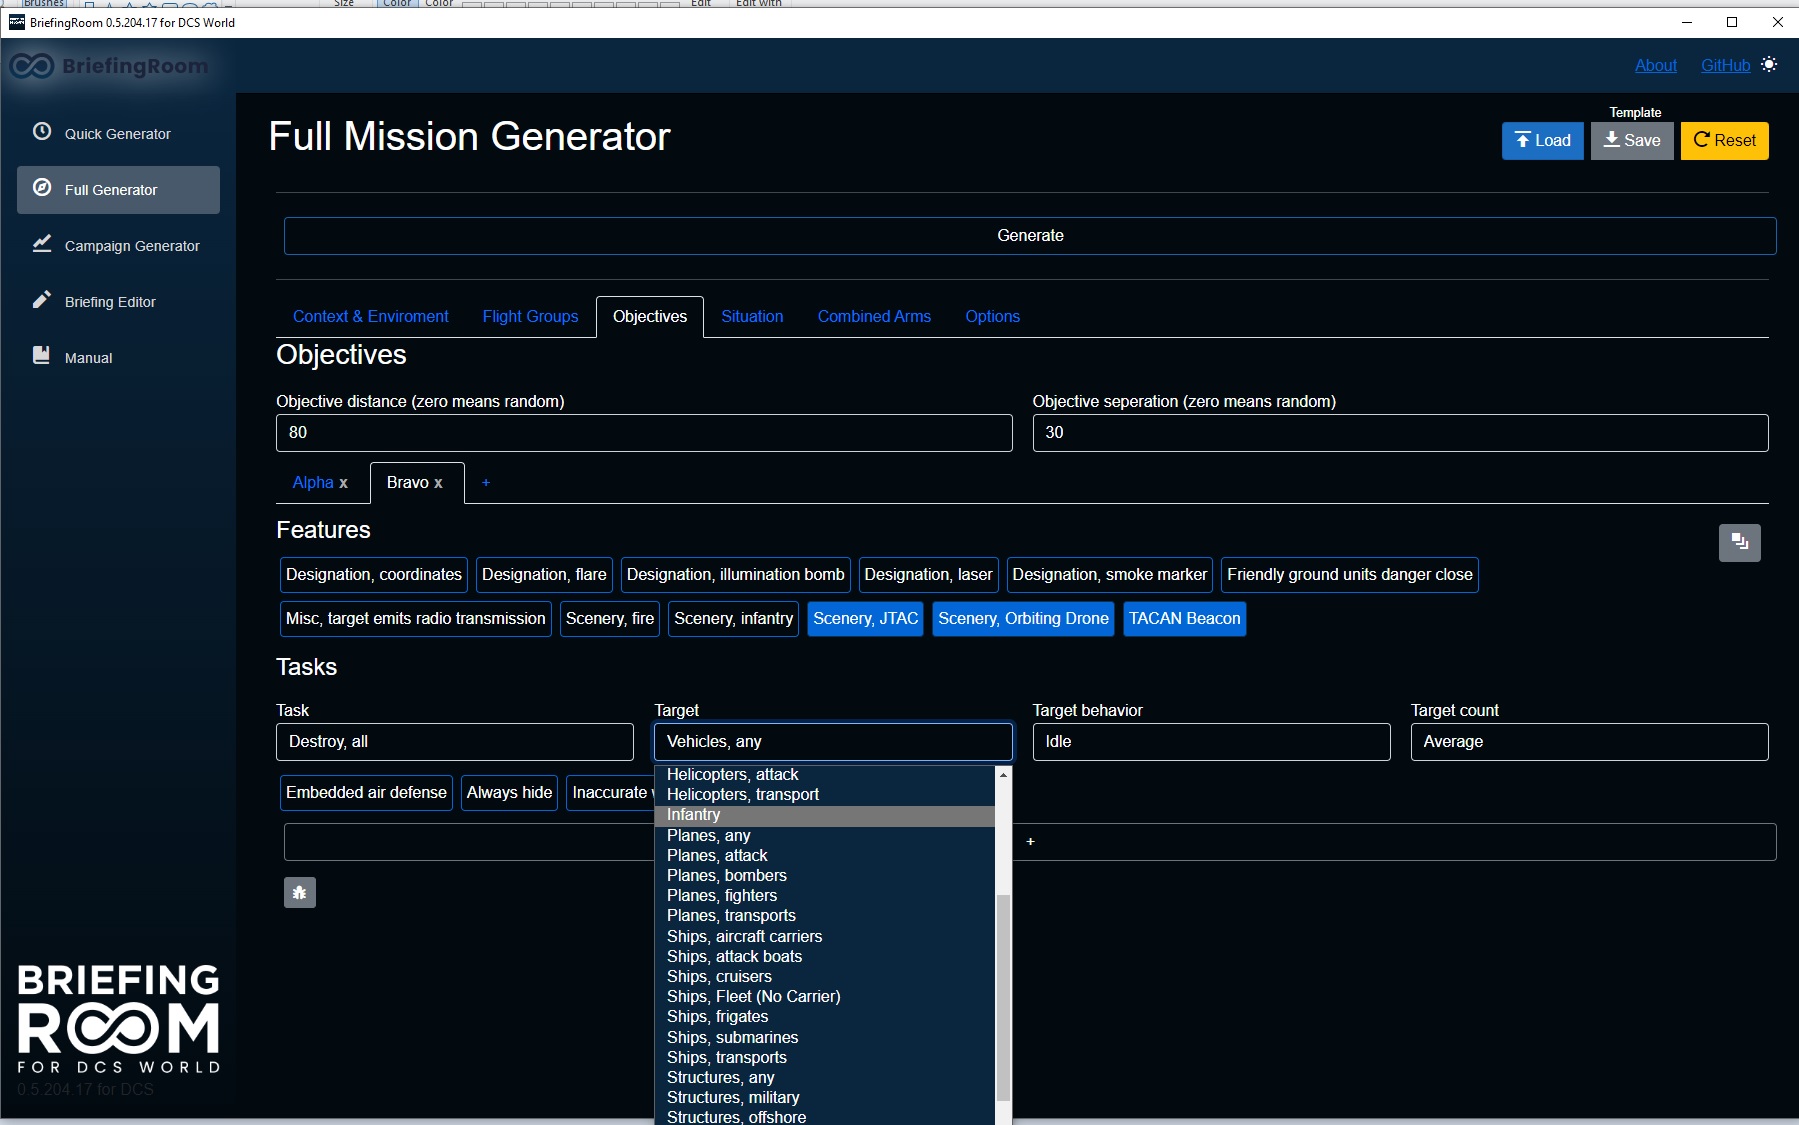The width and height of the screenshot is (1799, 1125).
Task: Open the Task dropdown showing Destroy, all
Action: [x=454, y=742]
